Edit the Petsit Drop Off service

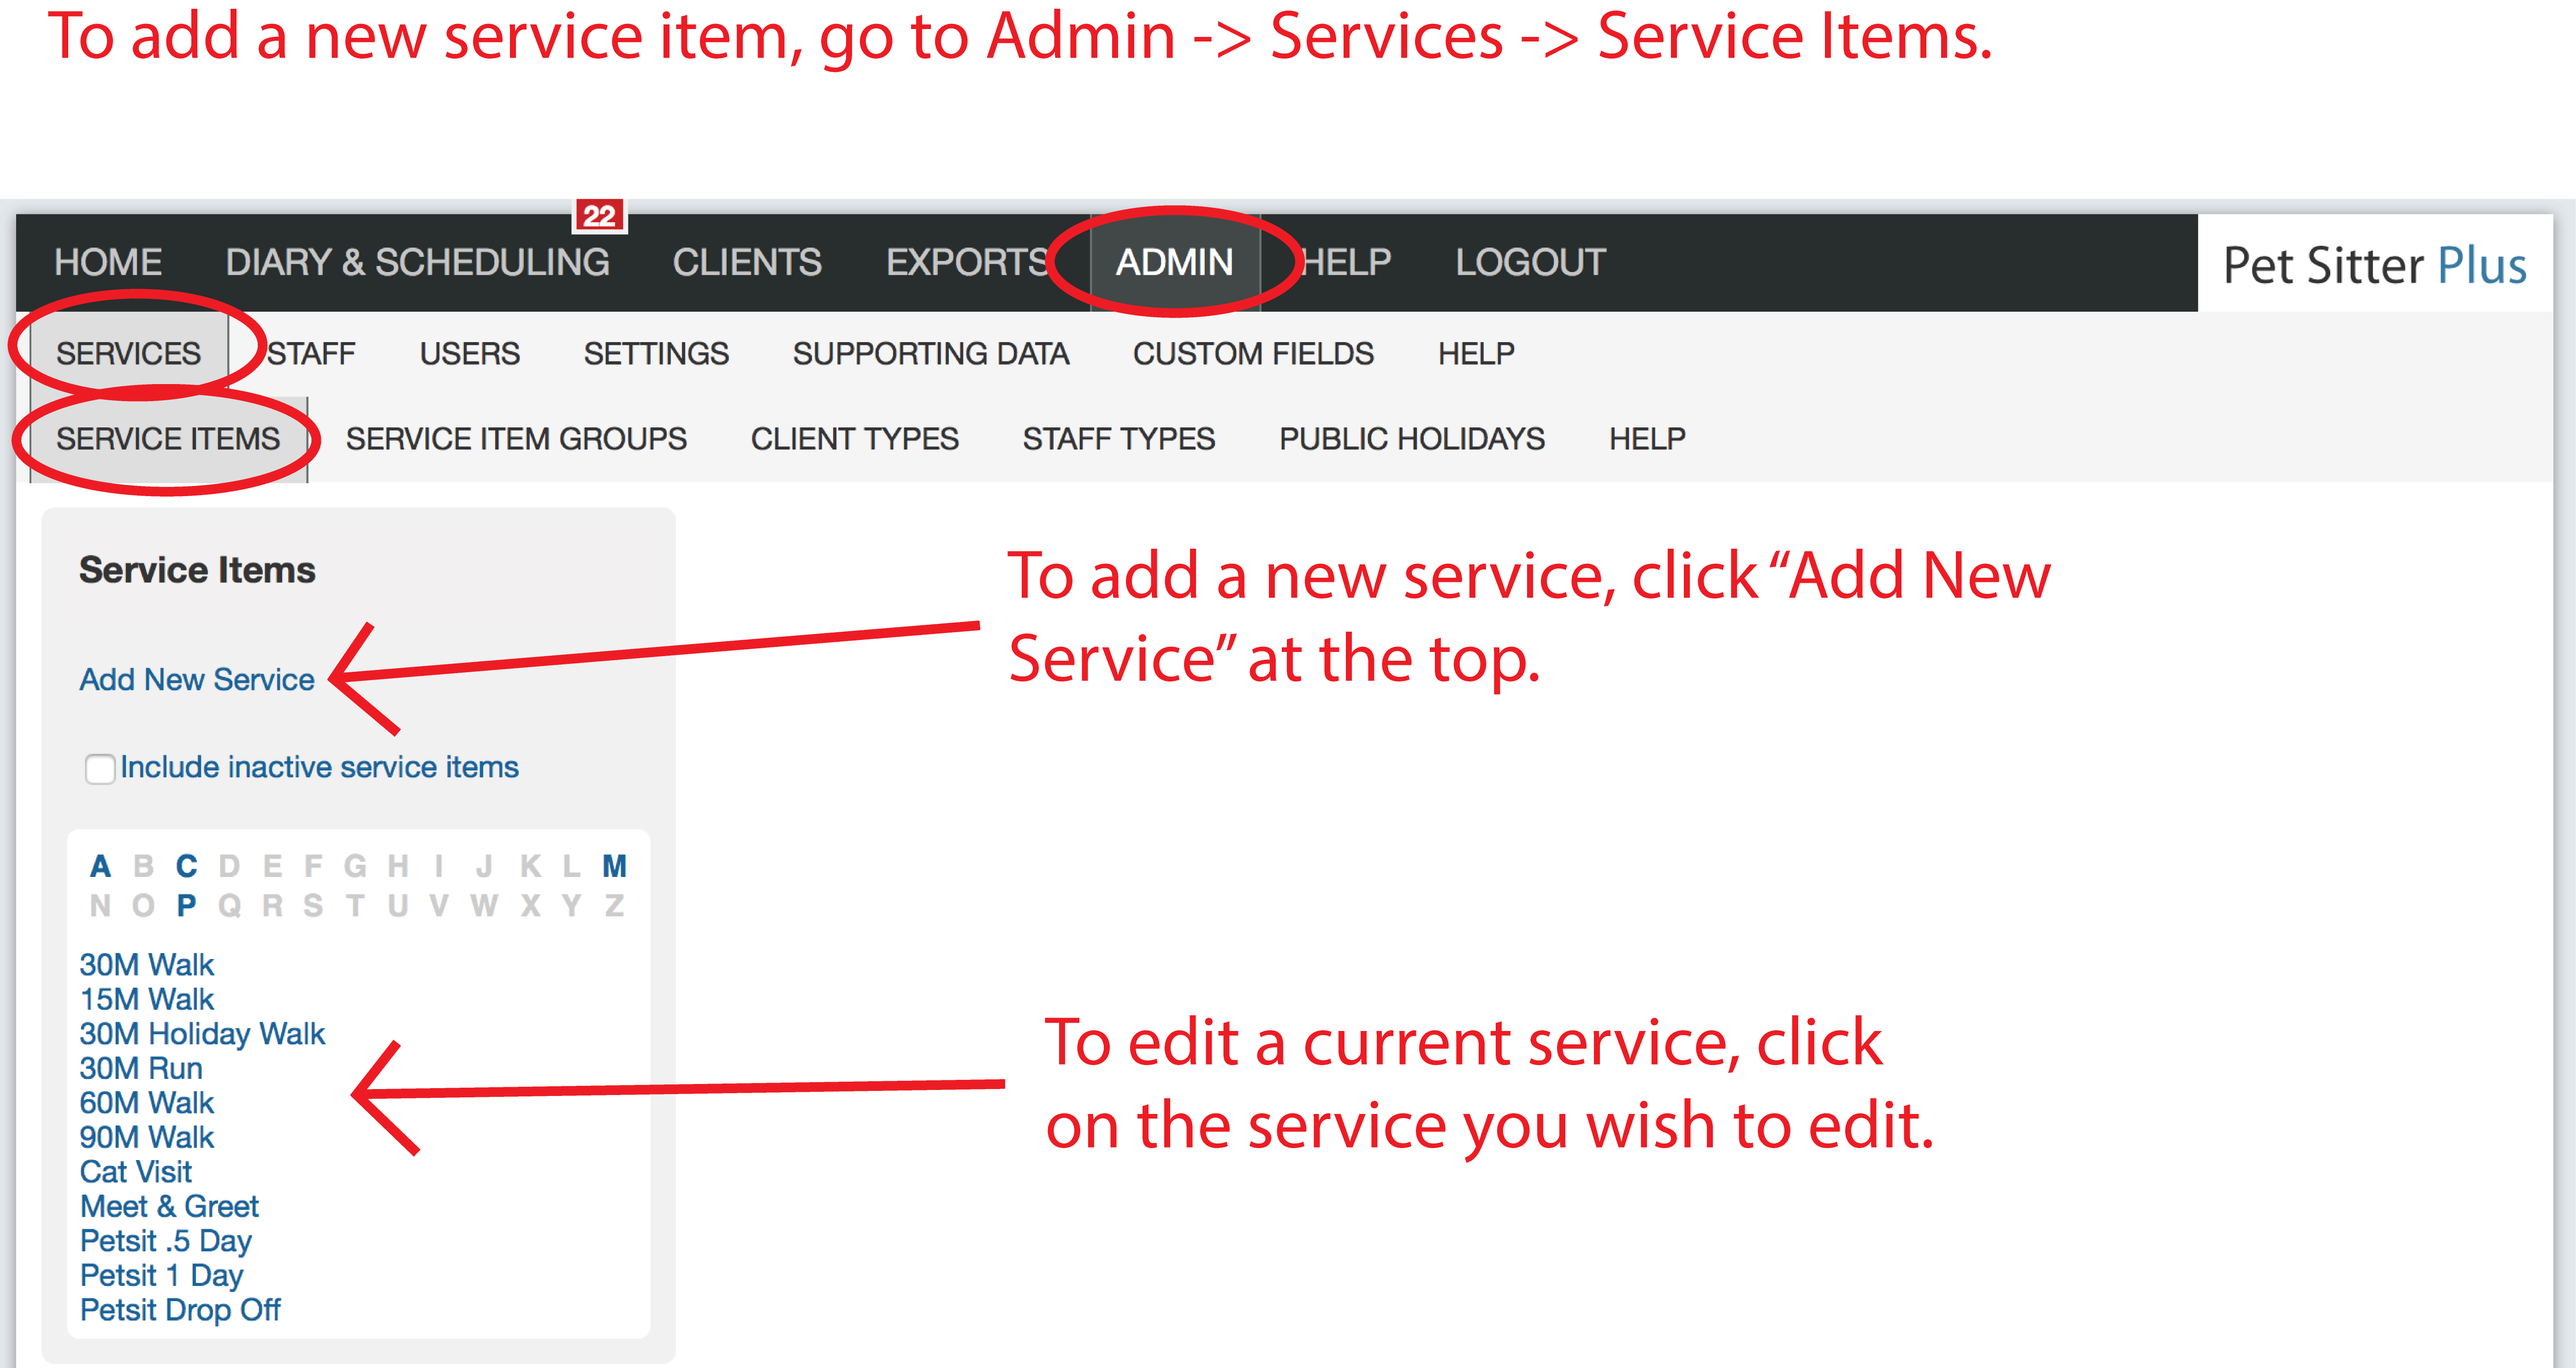(180, 1310)
